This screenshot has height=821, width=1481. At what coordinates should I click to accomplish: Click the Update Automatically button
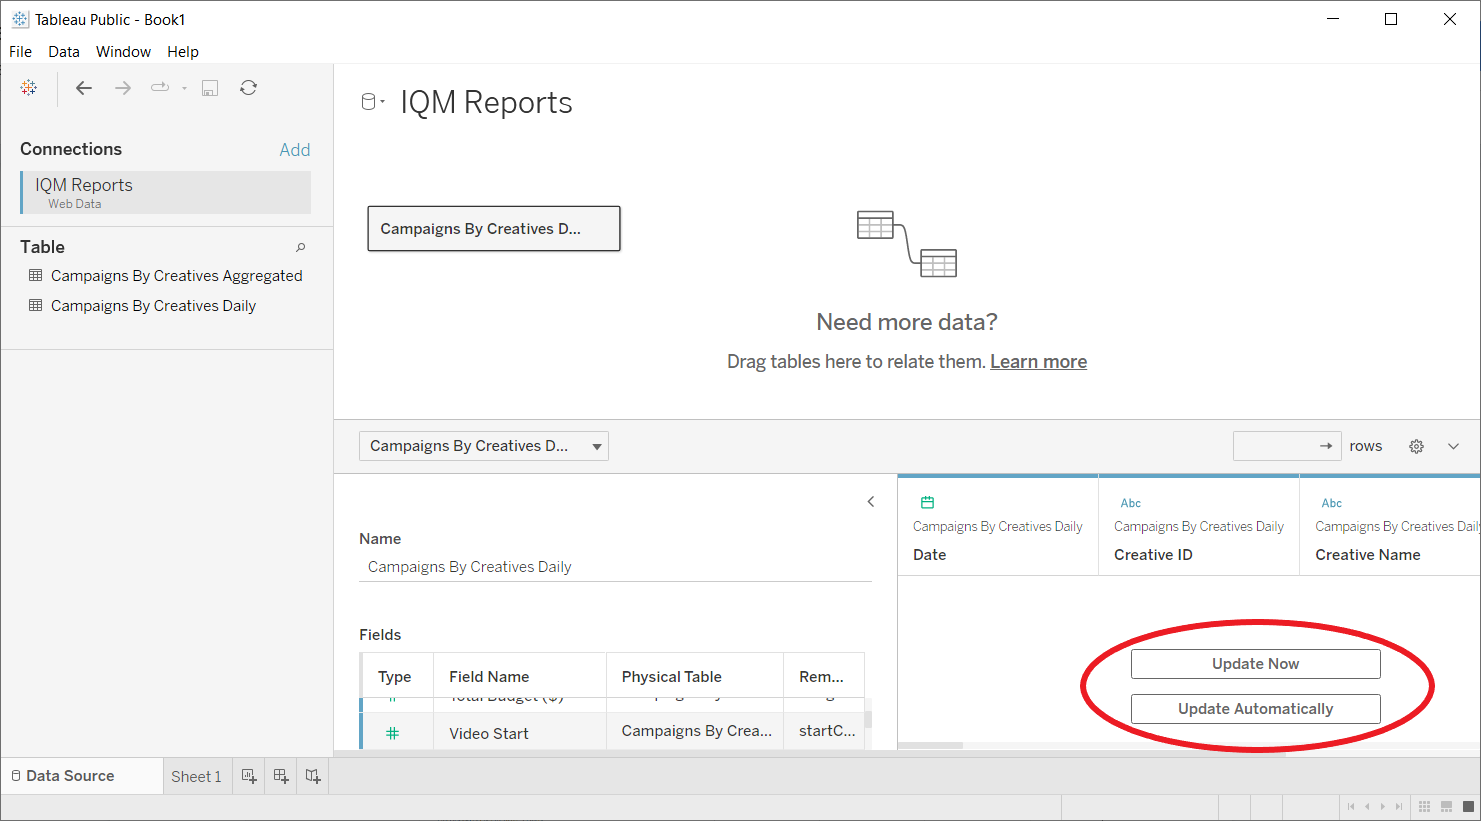click(1255, 709)
